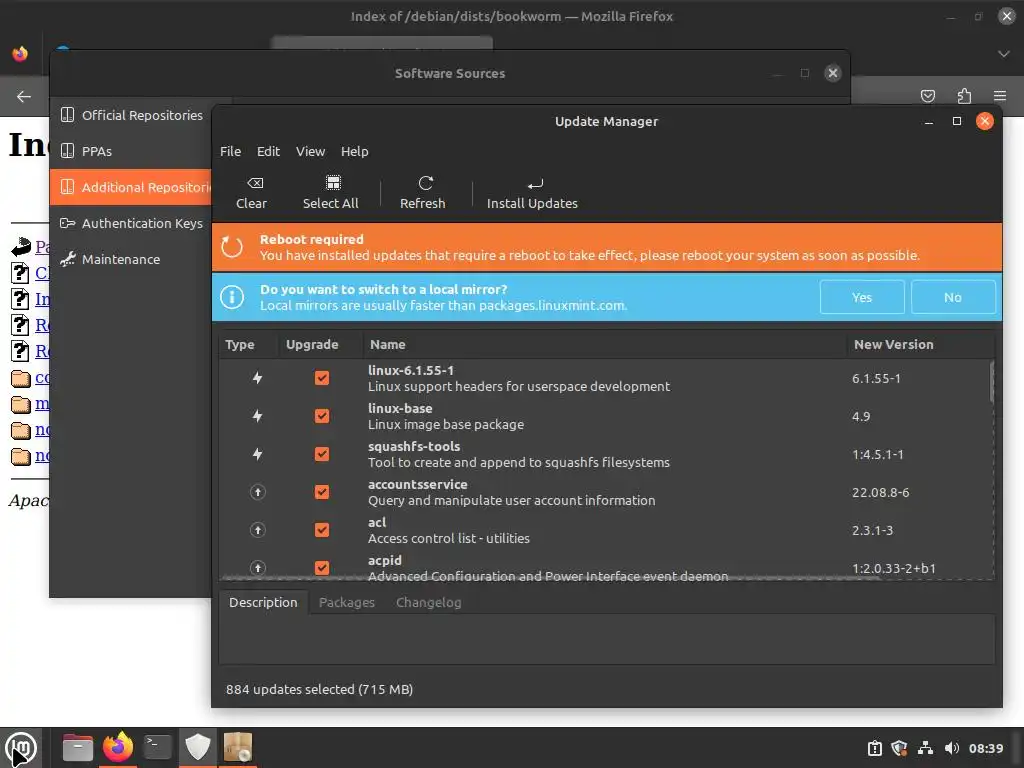The width and height of the screenshot is (1024, 768).
Task: Click the up-arrow type icon for acpid
Action: (258, 568)
